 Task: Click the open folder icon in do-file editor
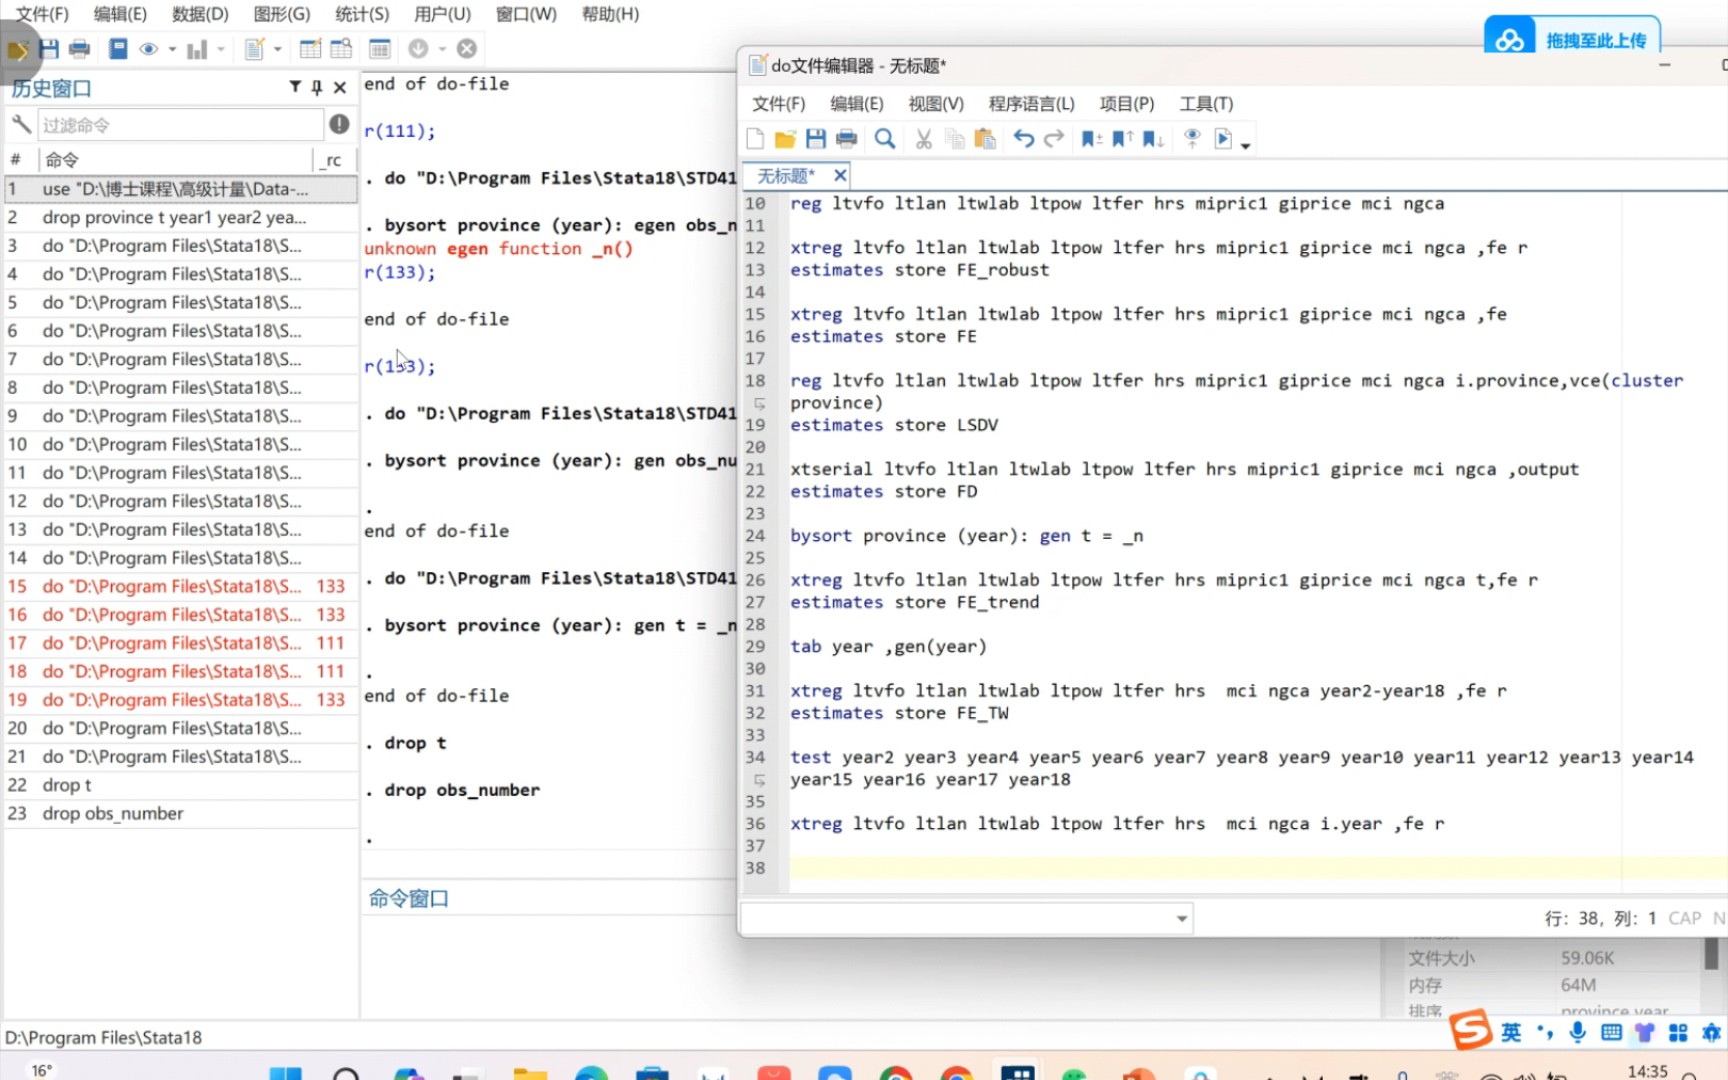coord(785,139)
